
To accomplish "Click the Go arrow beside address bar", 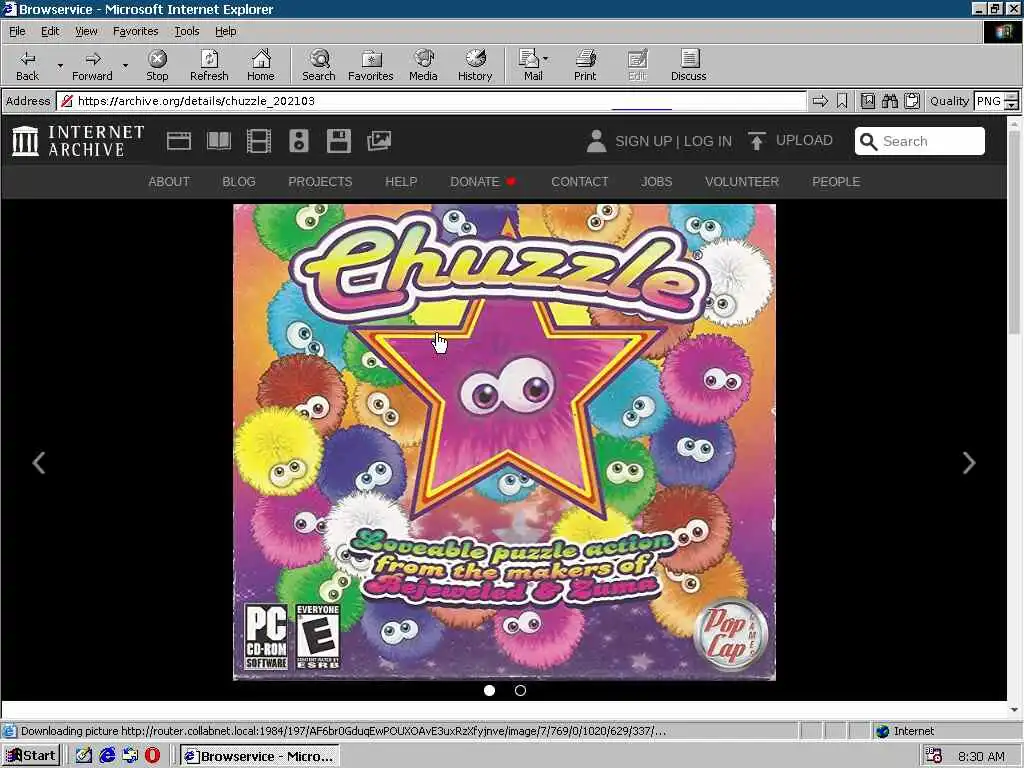I will click(820, 101).
